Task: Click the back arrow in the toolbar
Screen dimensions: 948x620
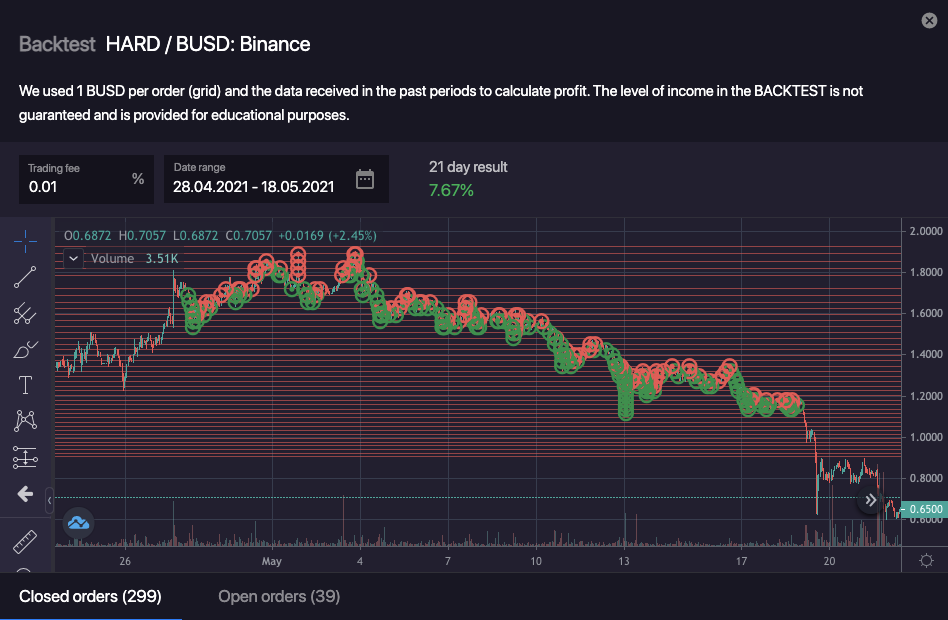Action: pos(25,494)
